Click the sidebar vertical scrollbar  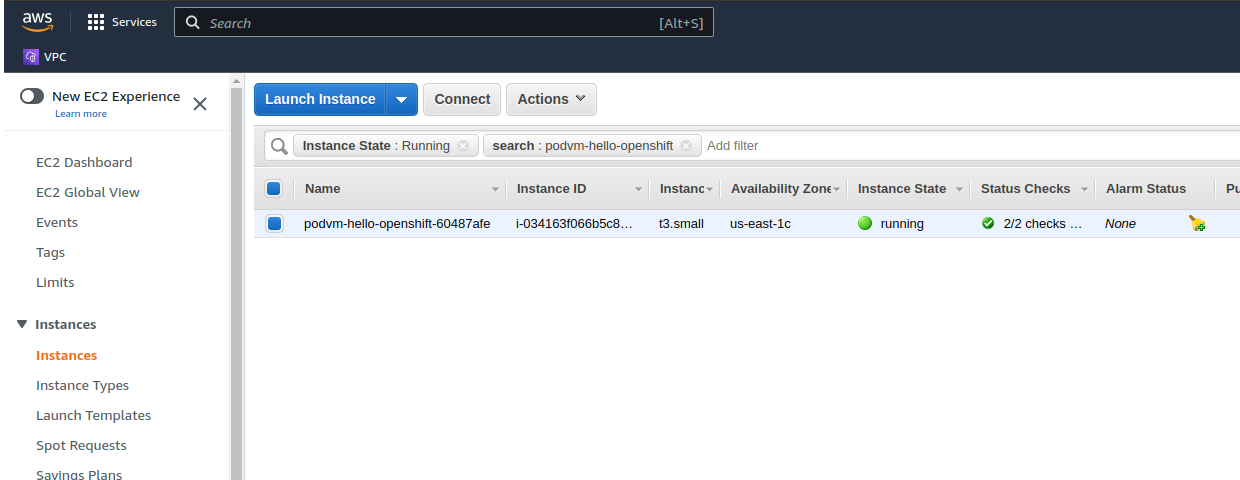tap(236, 280)
